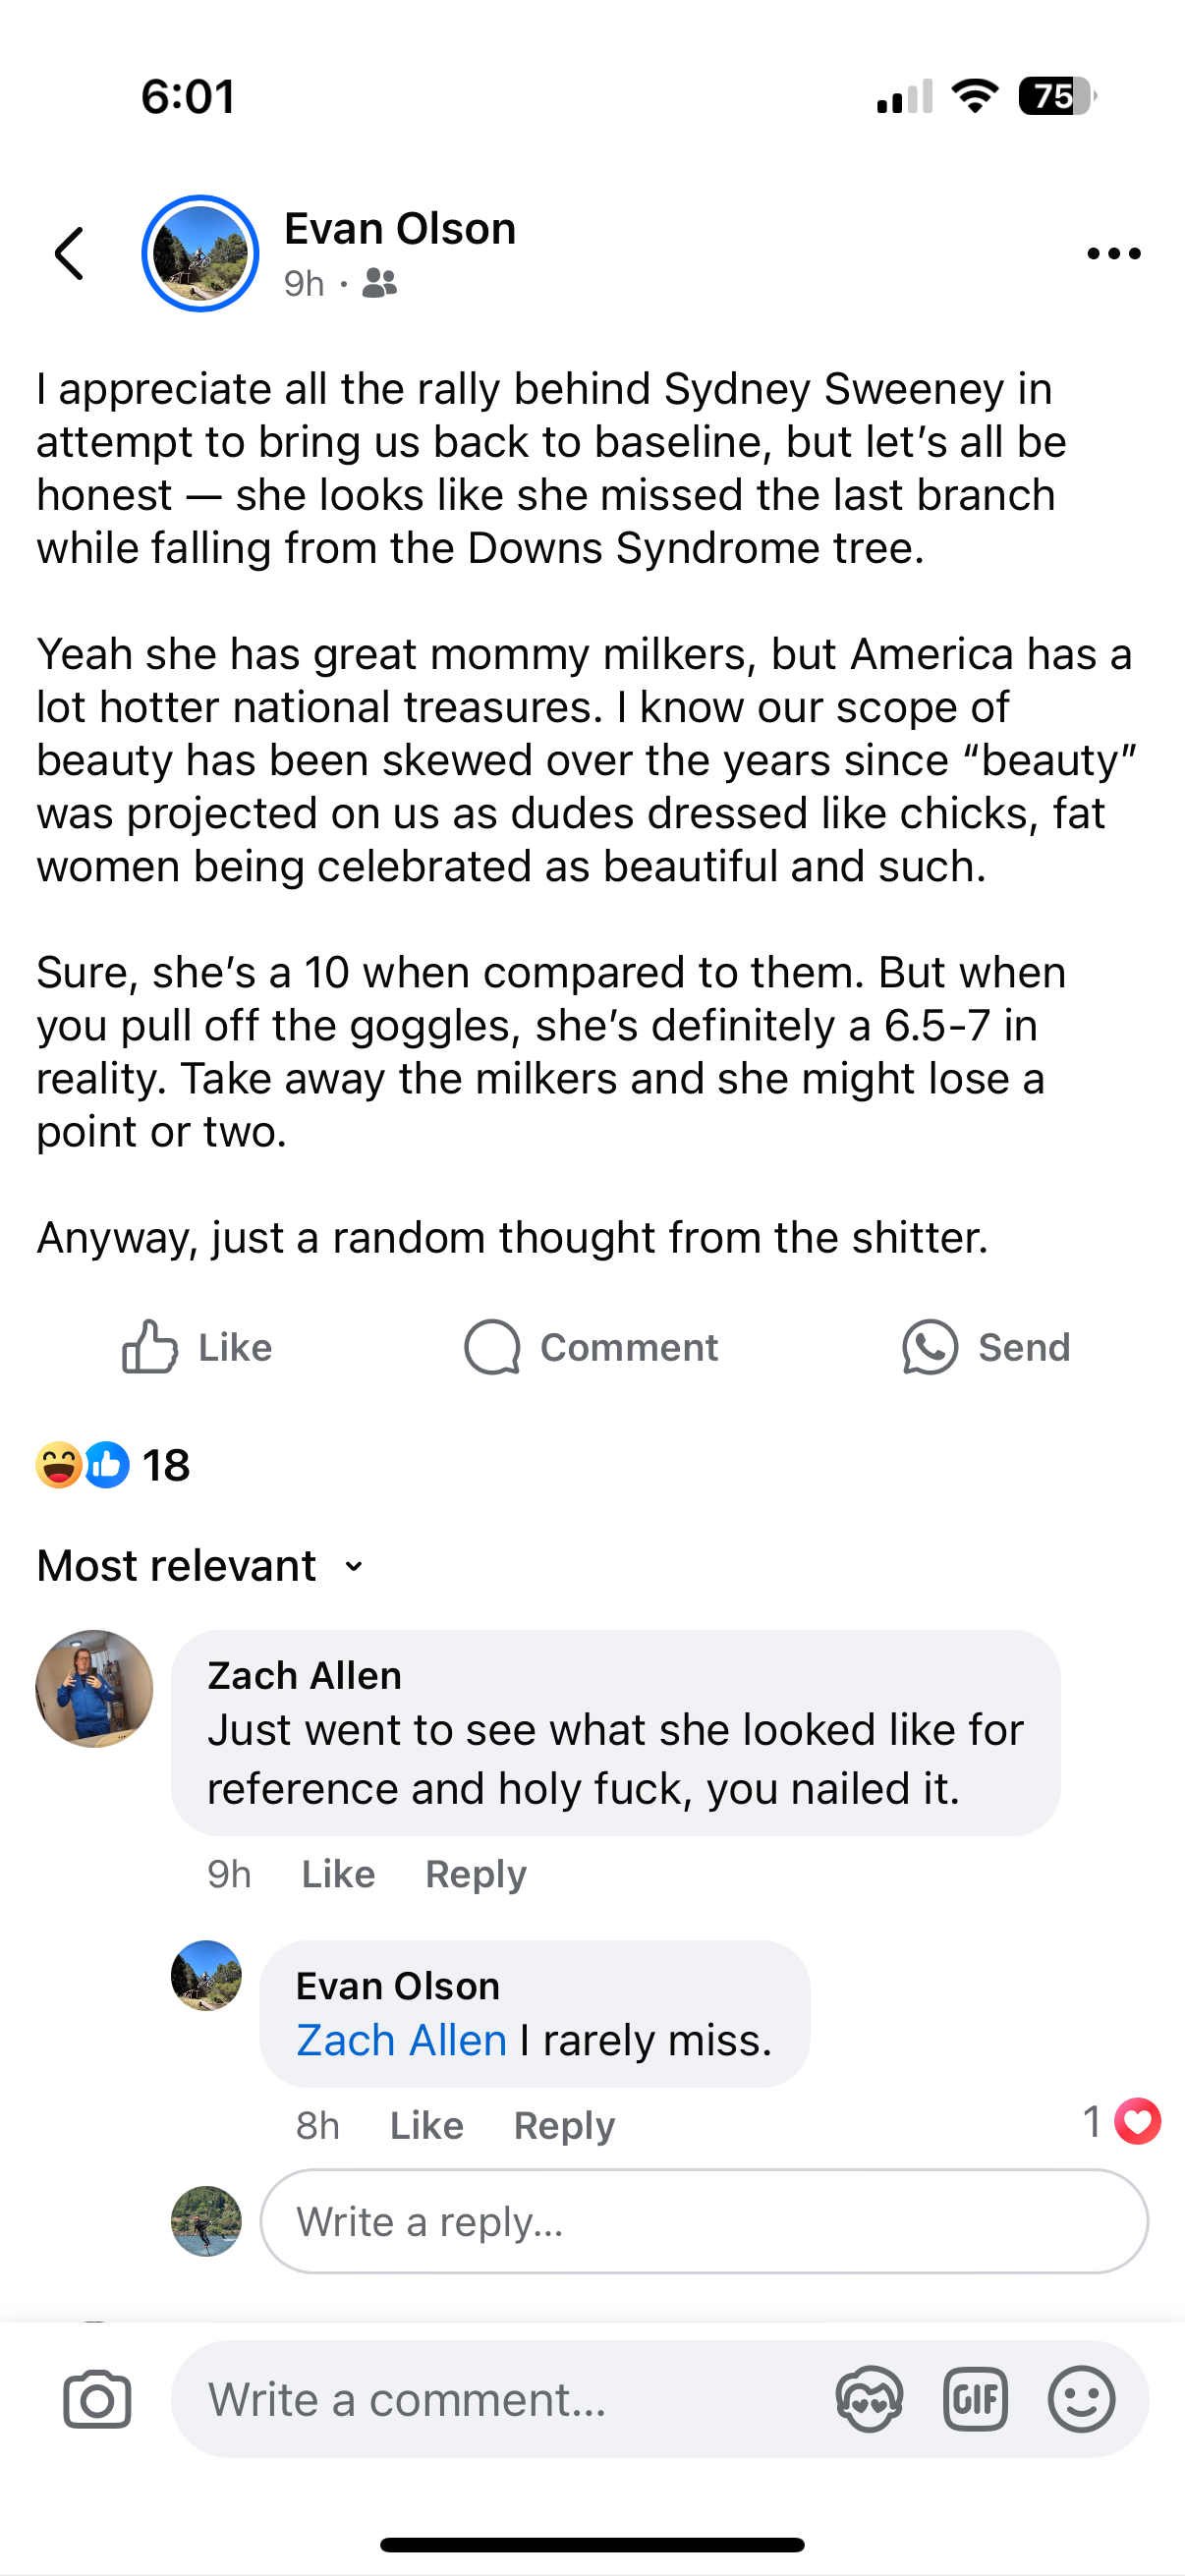Open the three-dot post options menu

coord(1113,254)
